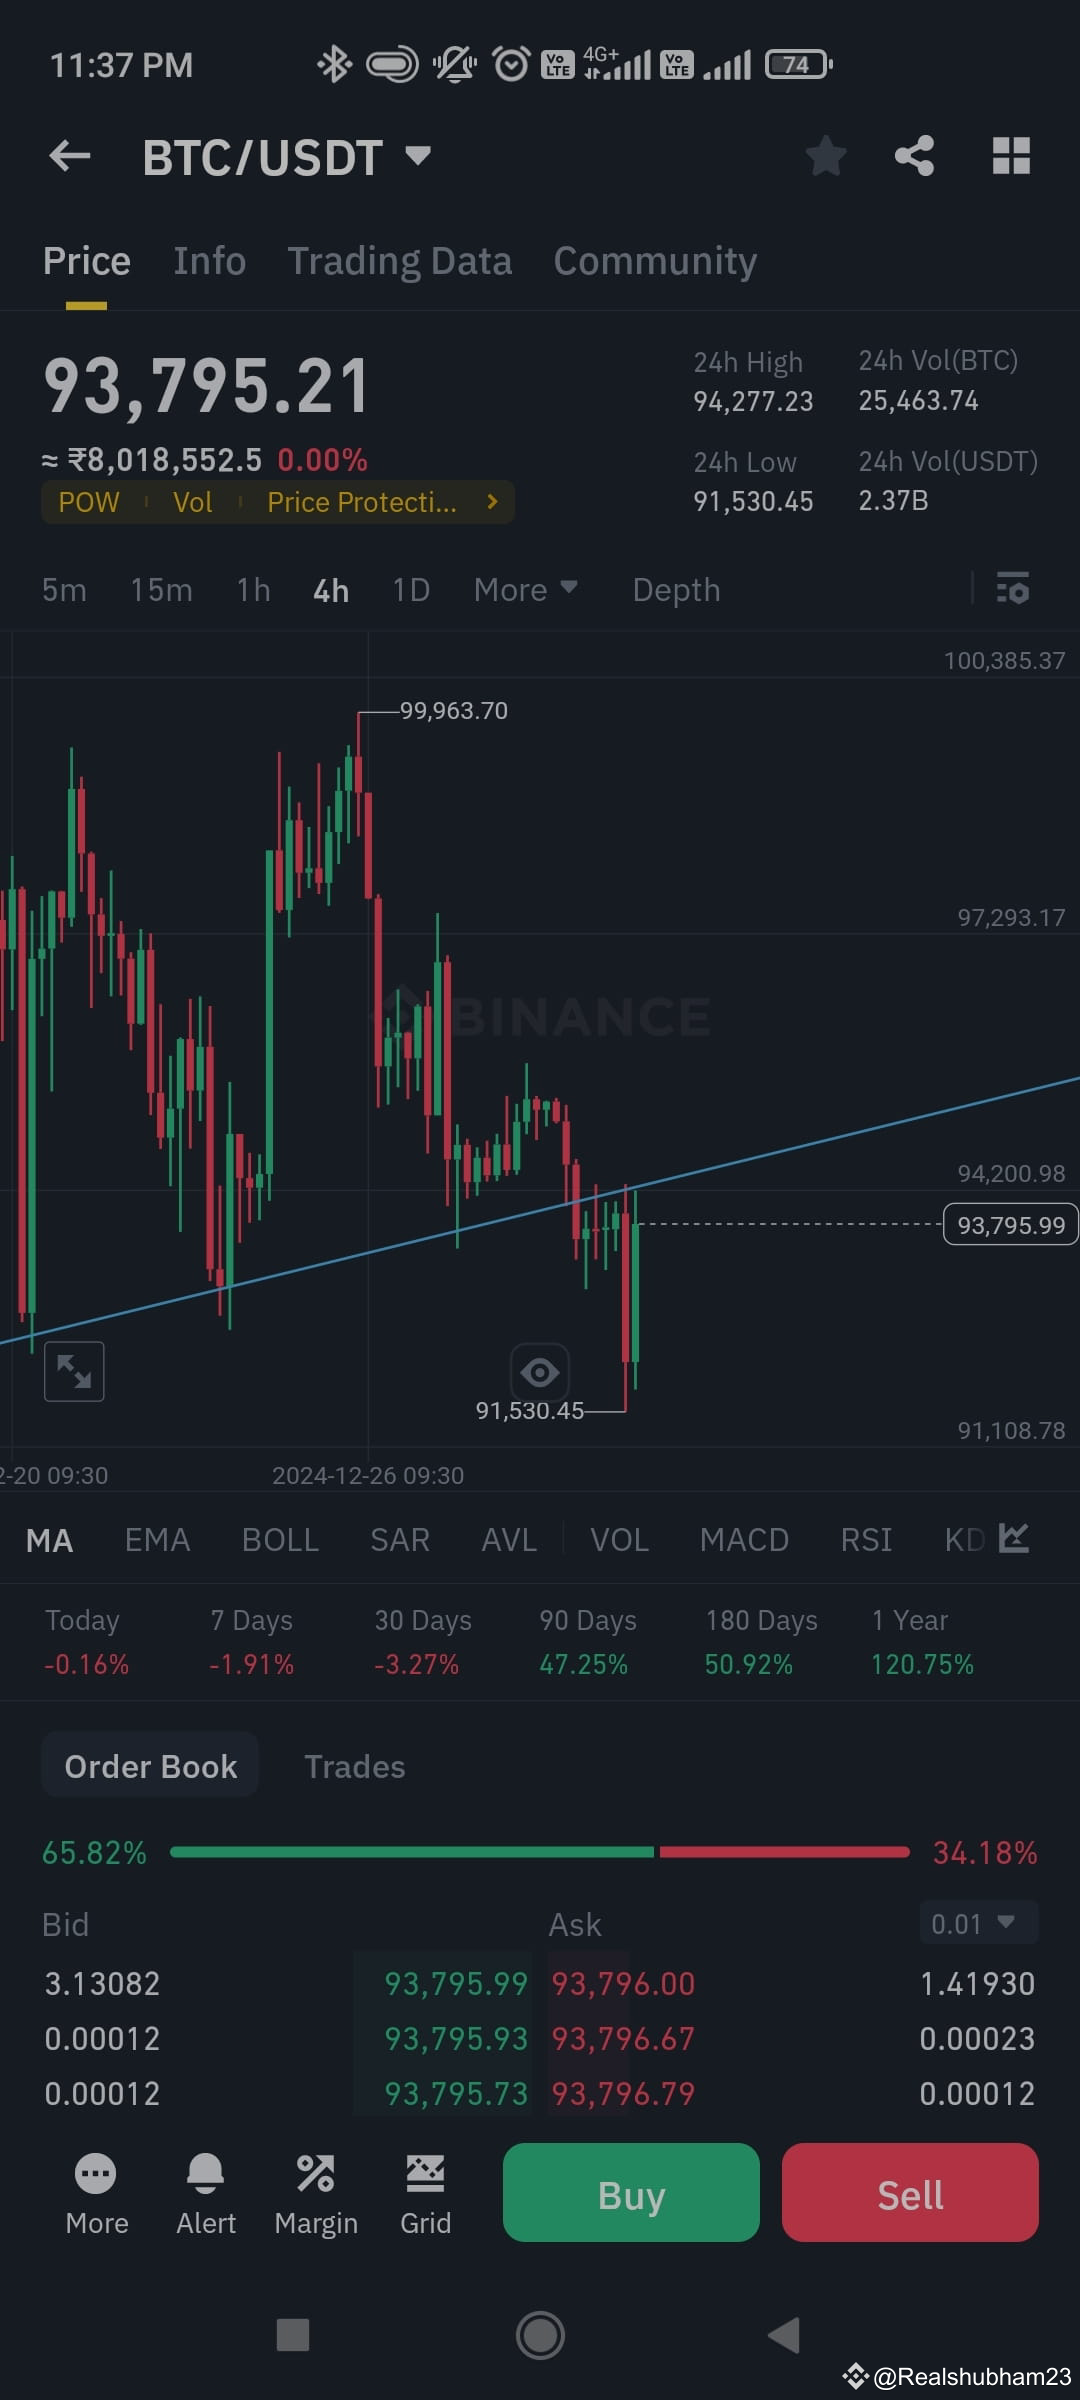The height and width of the screenshot is (2400, 1080).
Task: Open indicator settings icon after KD
Action: click(x=1014, y=1538)
